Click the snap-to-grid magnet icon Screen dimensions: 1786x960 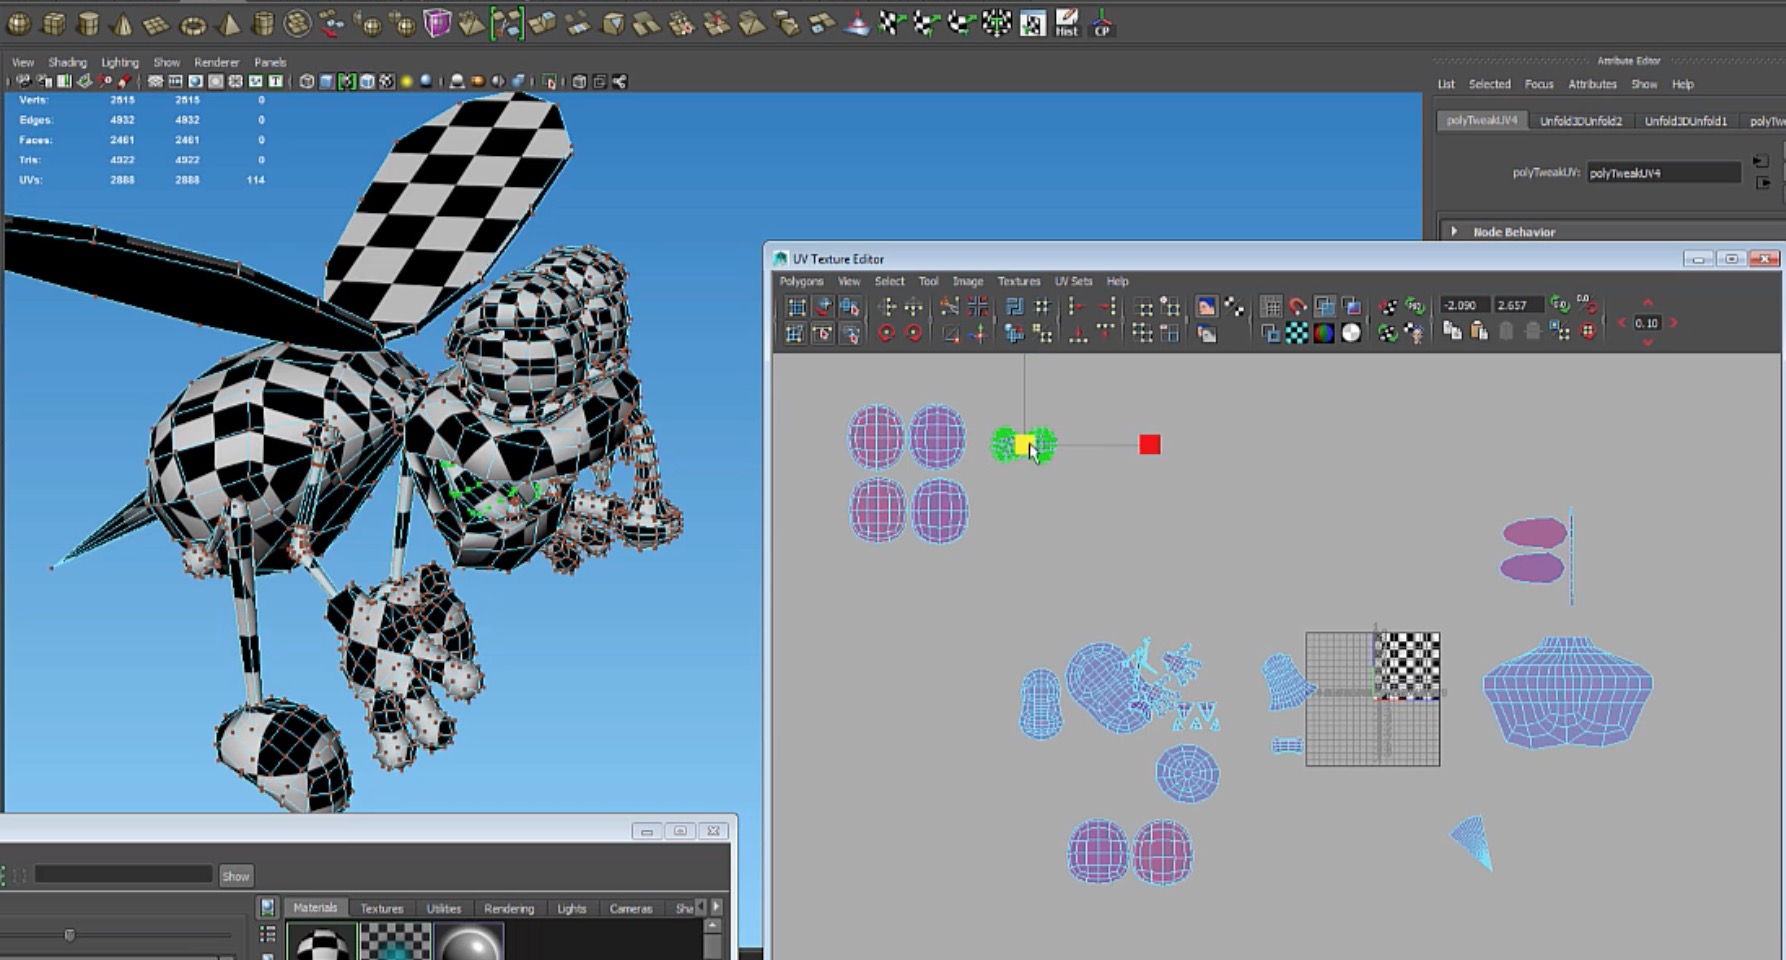(x=1296, y=306)
